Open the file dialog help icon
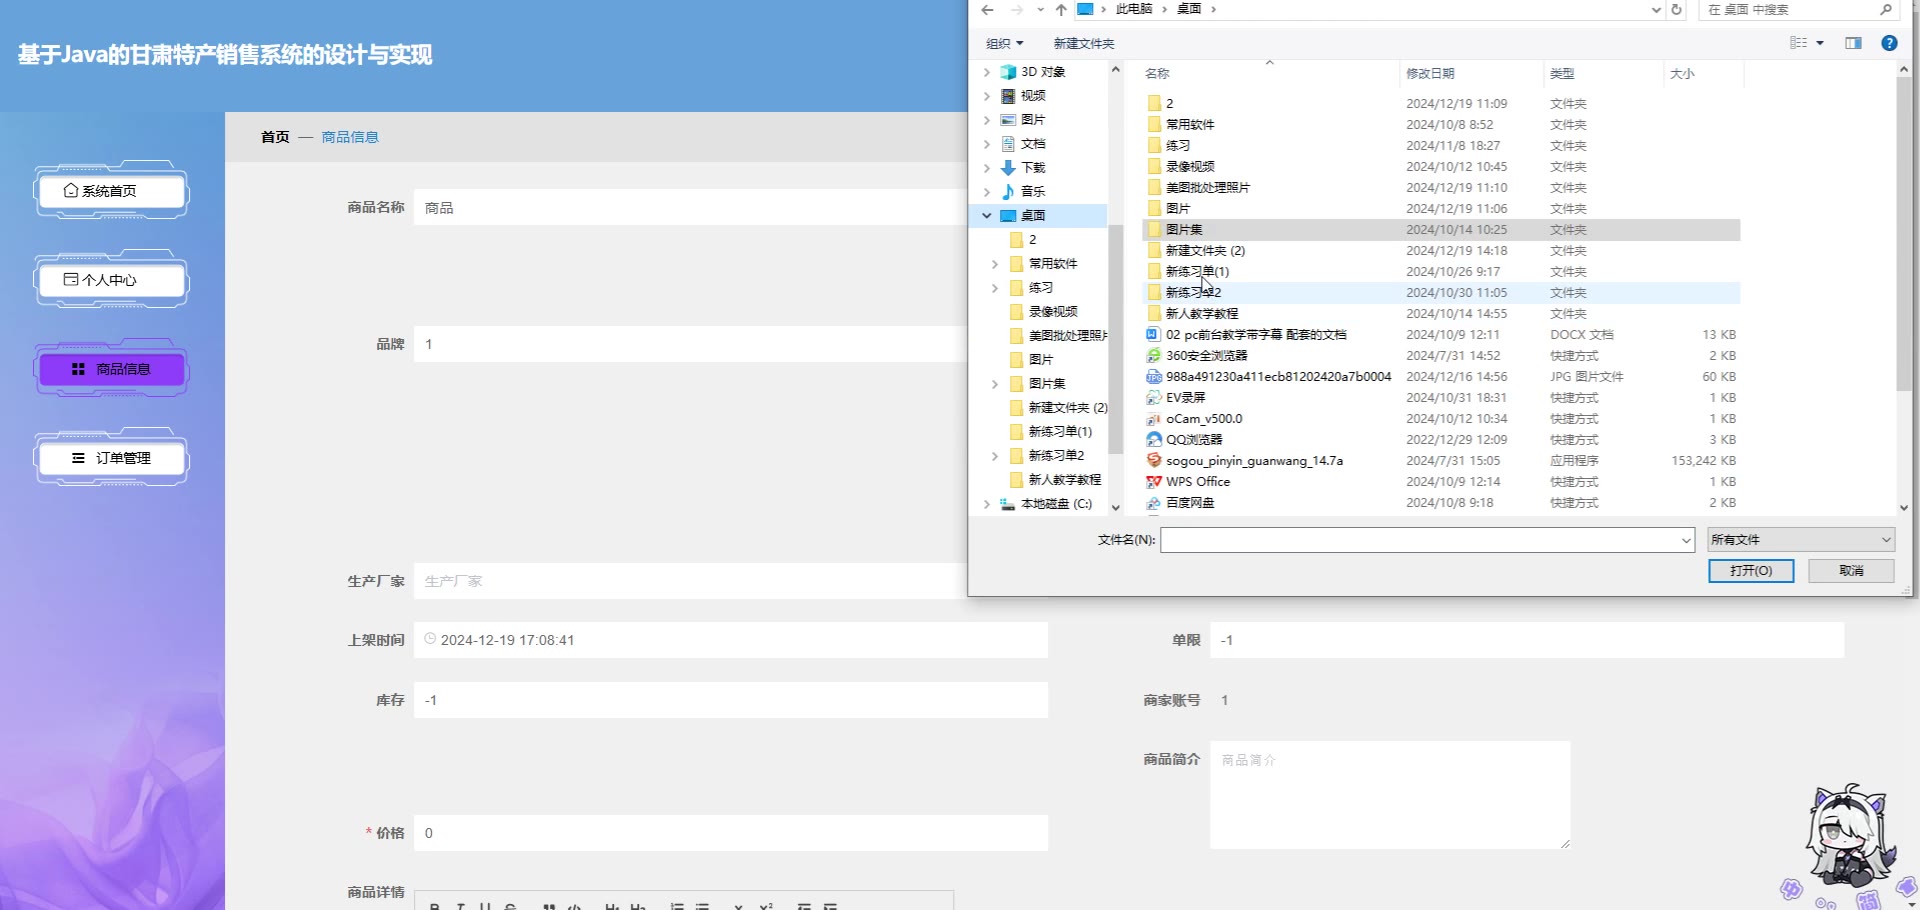This screenshot has height=910, width=1920. click(x=1889, y=43)
